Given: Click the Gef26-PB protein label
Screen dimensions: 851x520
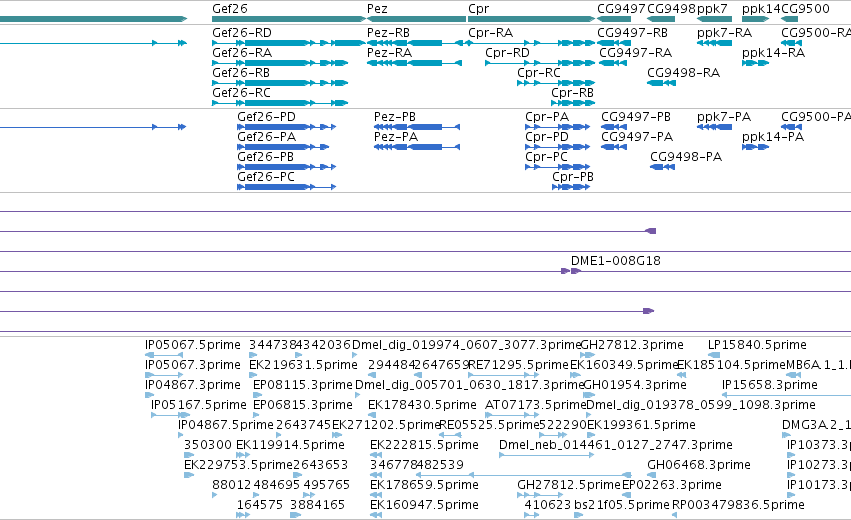Looking at the screenshot, I should point(265,157).
